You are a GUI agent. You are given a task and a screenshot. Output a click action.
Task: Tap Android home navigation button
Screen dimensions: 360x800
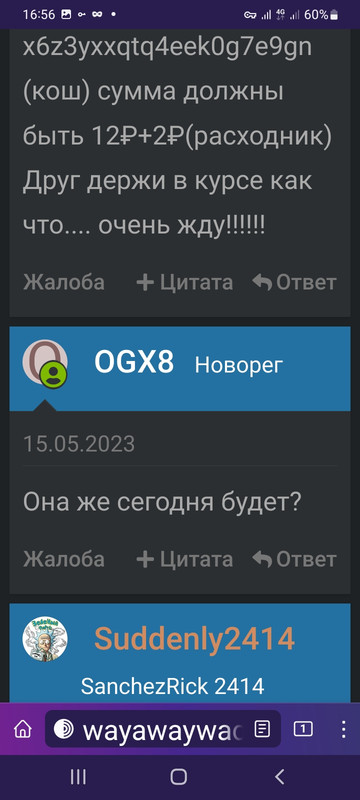coord(178,777)
